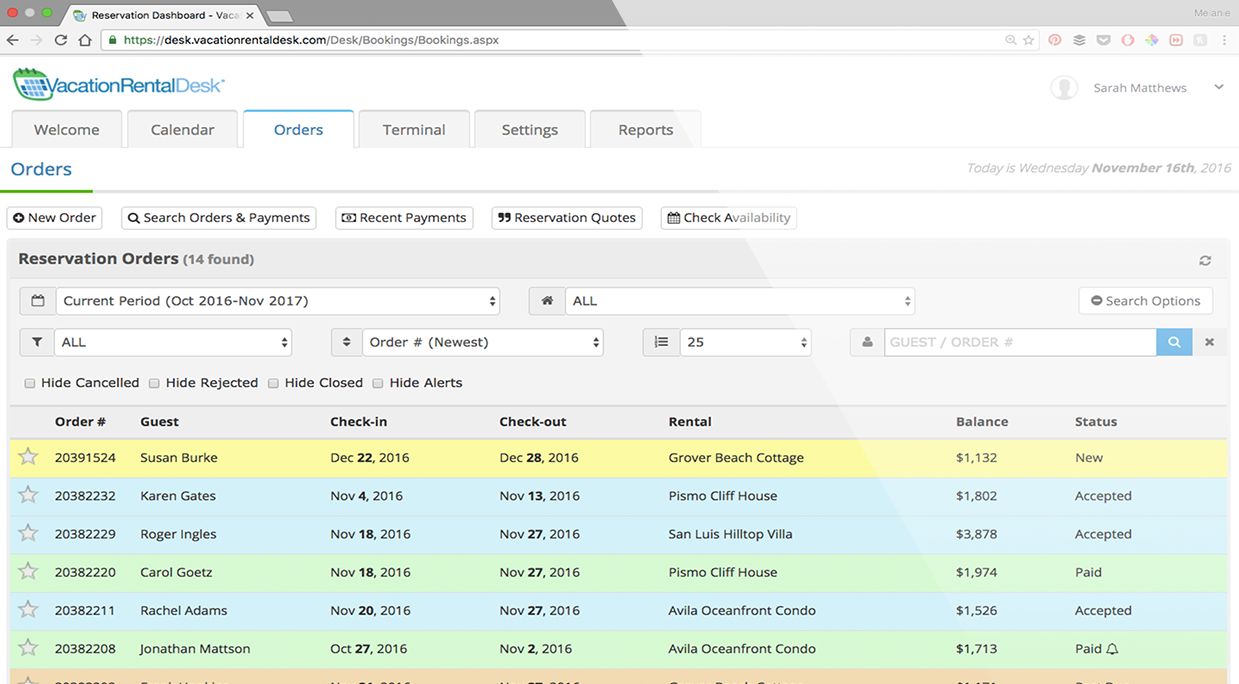Click the New status of Susan Burke's order
The width and height of the screenshot is (1239, 684).
tap(1089, 458)
